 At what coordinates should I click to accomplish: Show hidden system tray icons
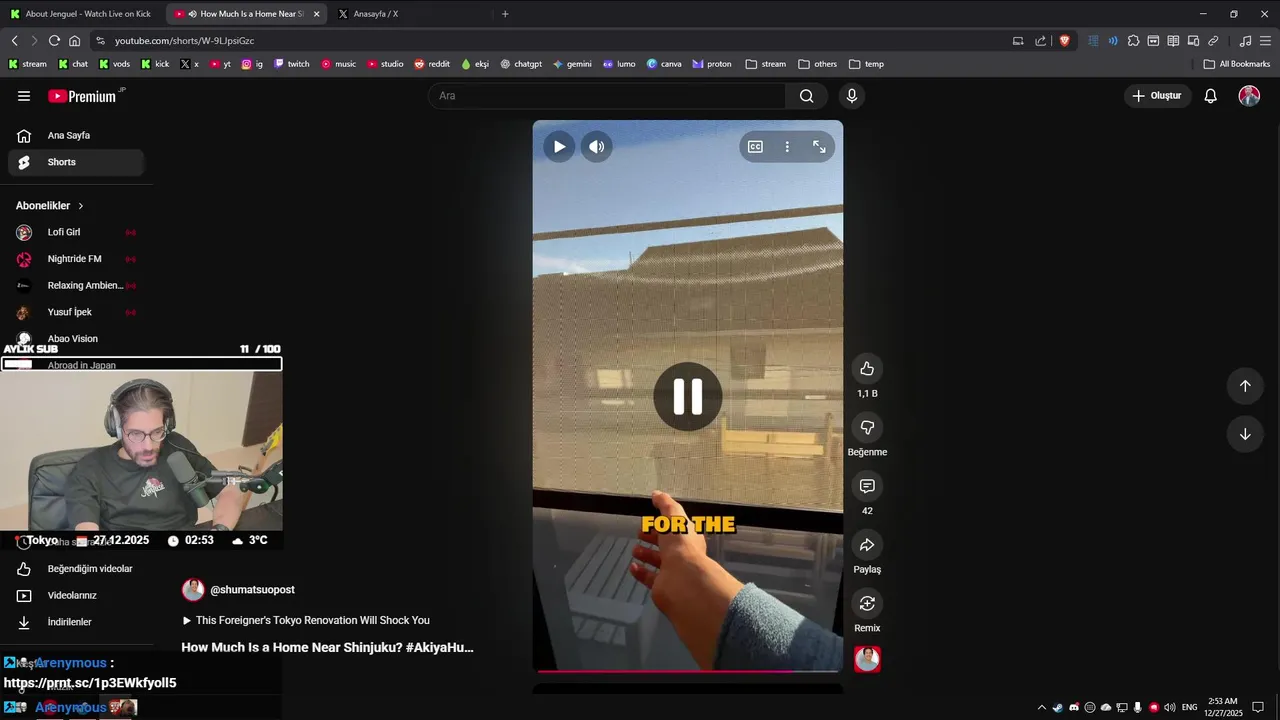1041,707
